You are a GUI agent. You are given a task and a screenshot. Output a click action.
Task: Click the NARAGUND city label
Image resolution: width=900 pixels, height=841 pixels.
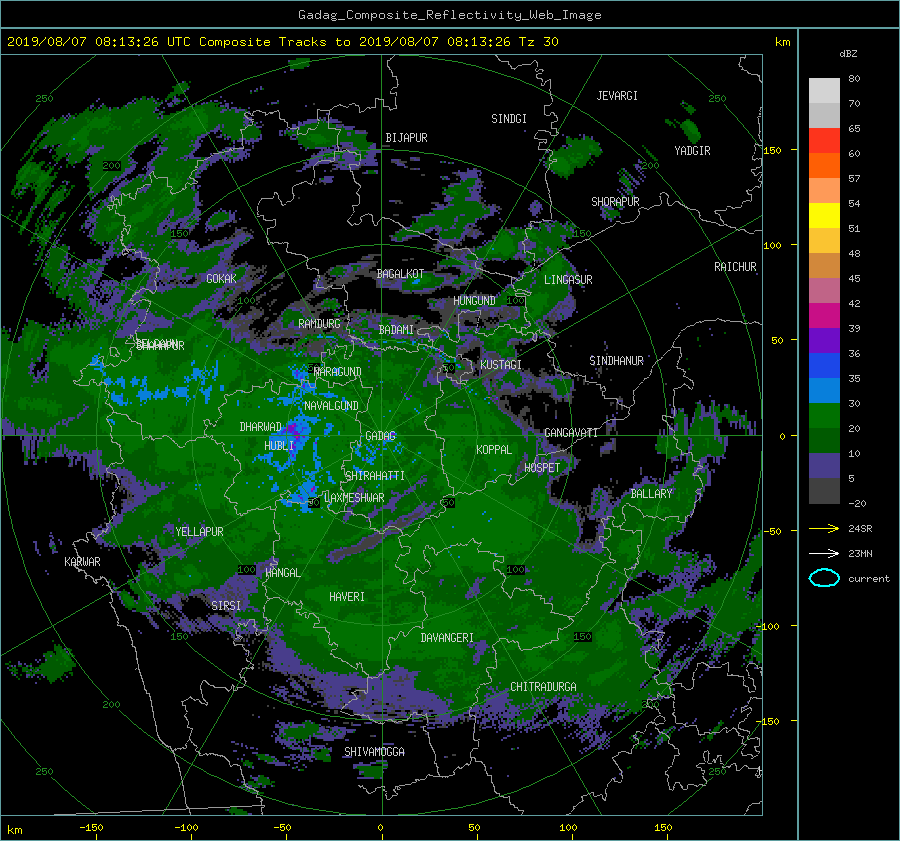pyautogui.click(x=338, y=372)
